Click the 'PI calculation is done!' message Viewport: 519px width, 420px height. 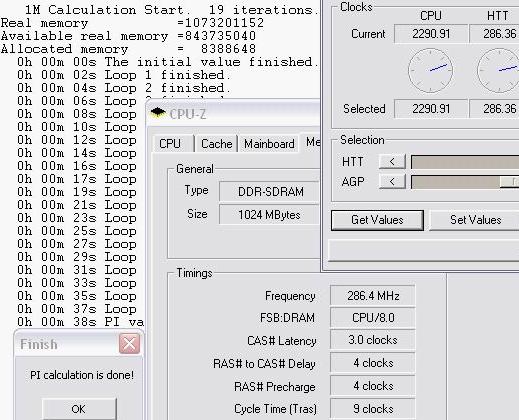pos(82,375)
